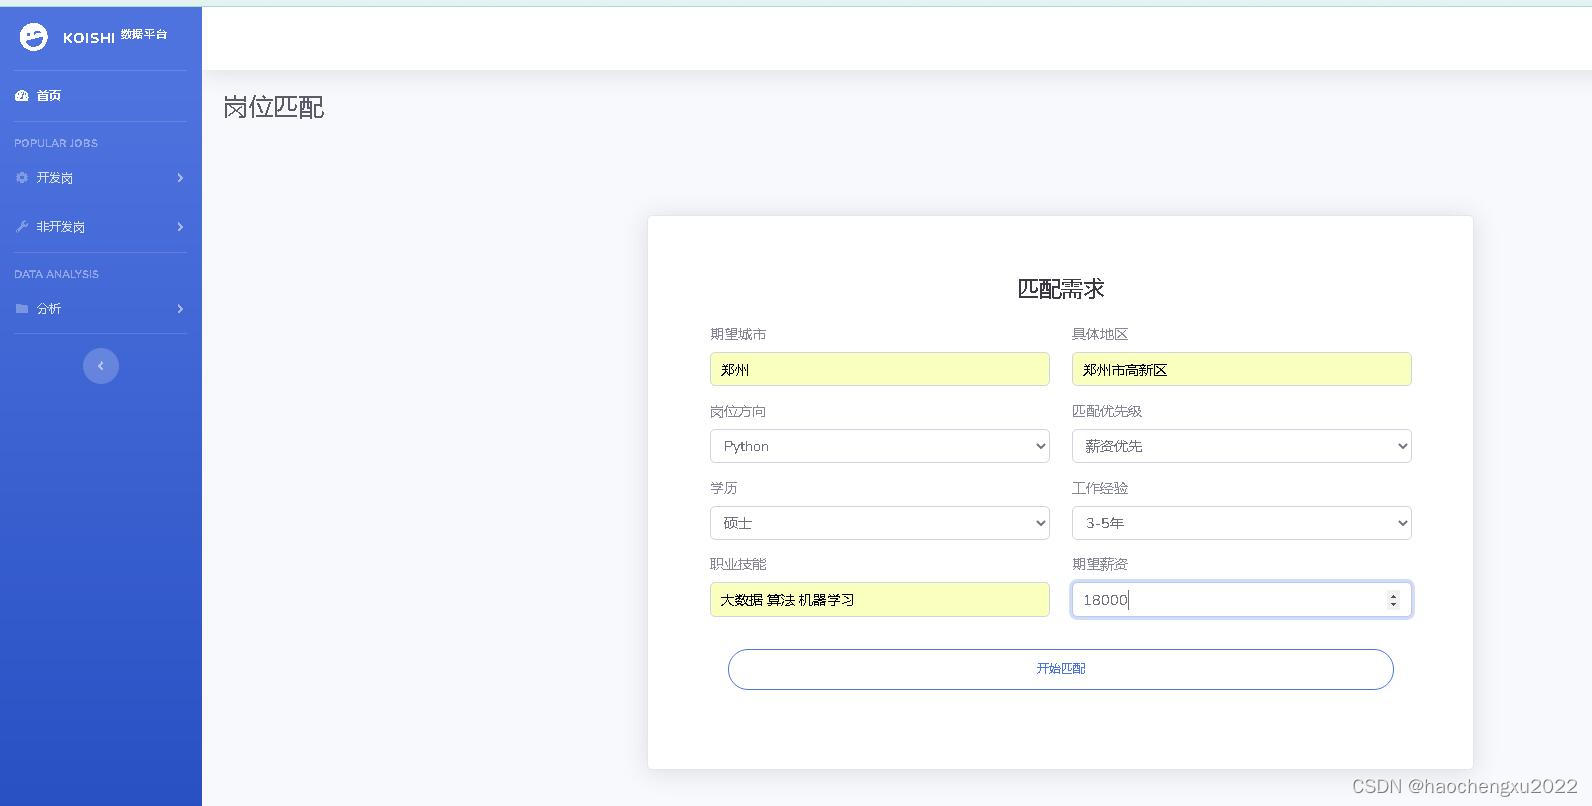1592x806 pixels.
Task: Click the KOISHI brand name text
Action: (x=89, y=38)
